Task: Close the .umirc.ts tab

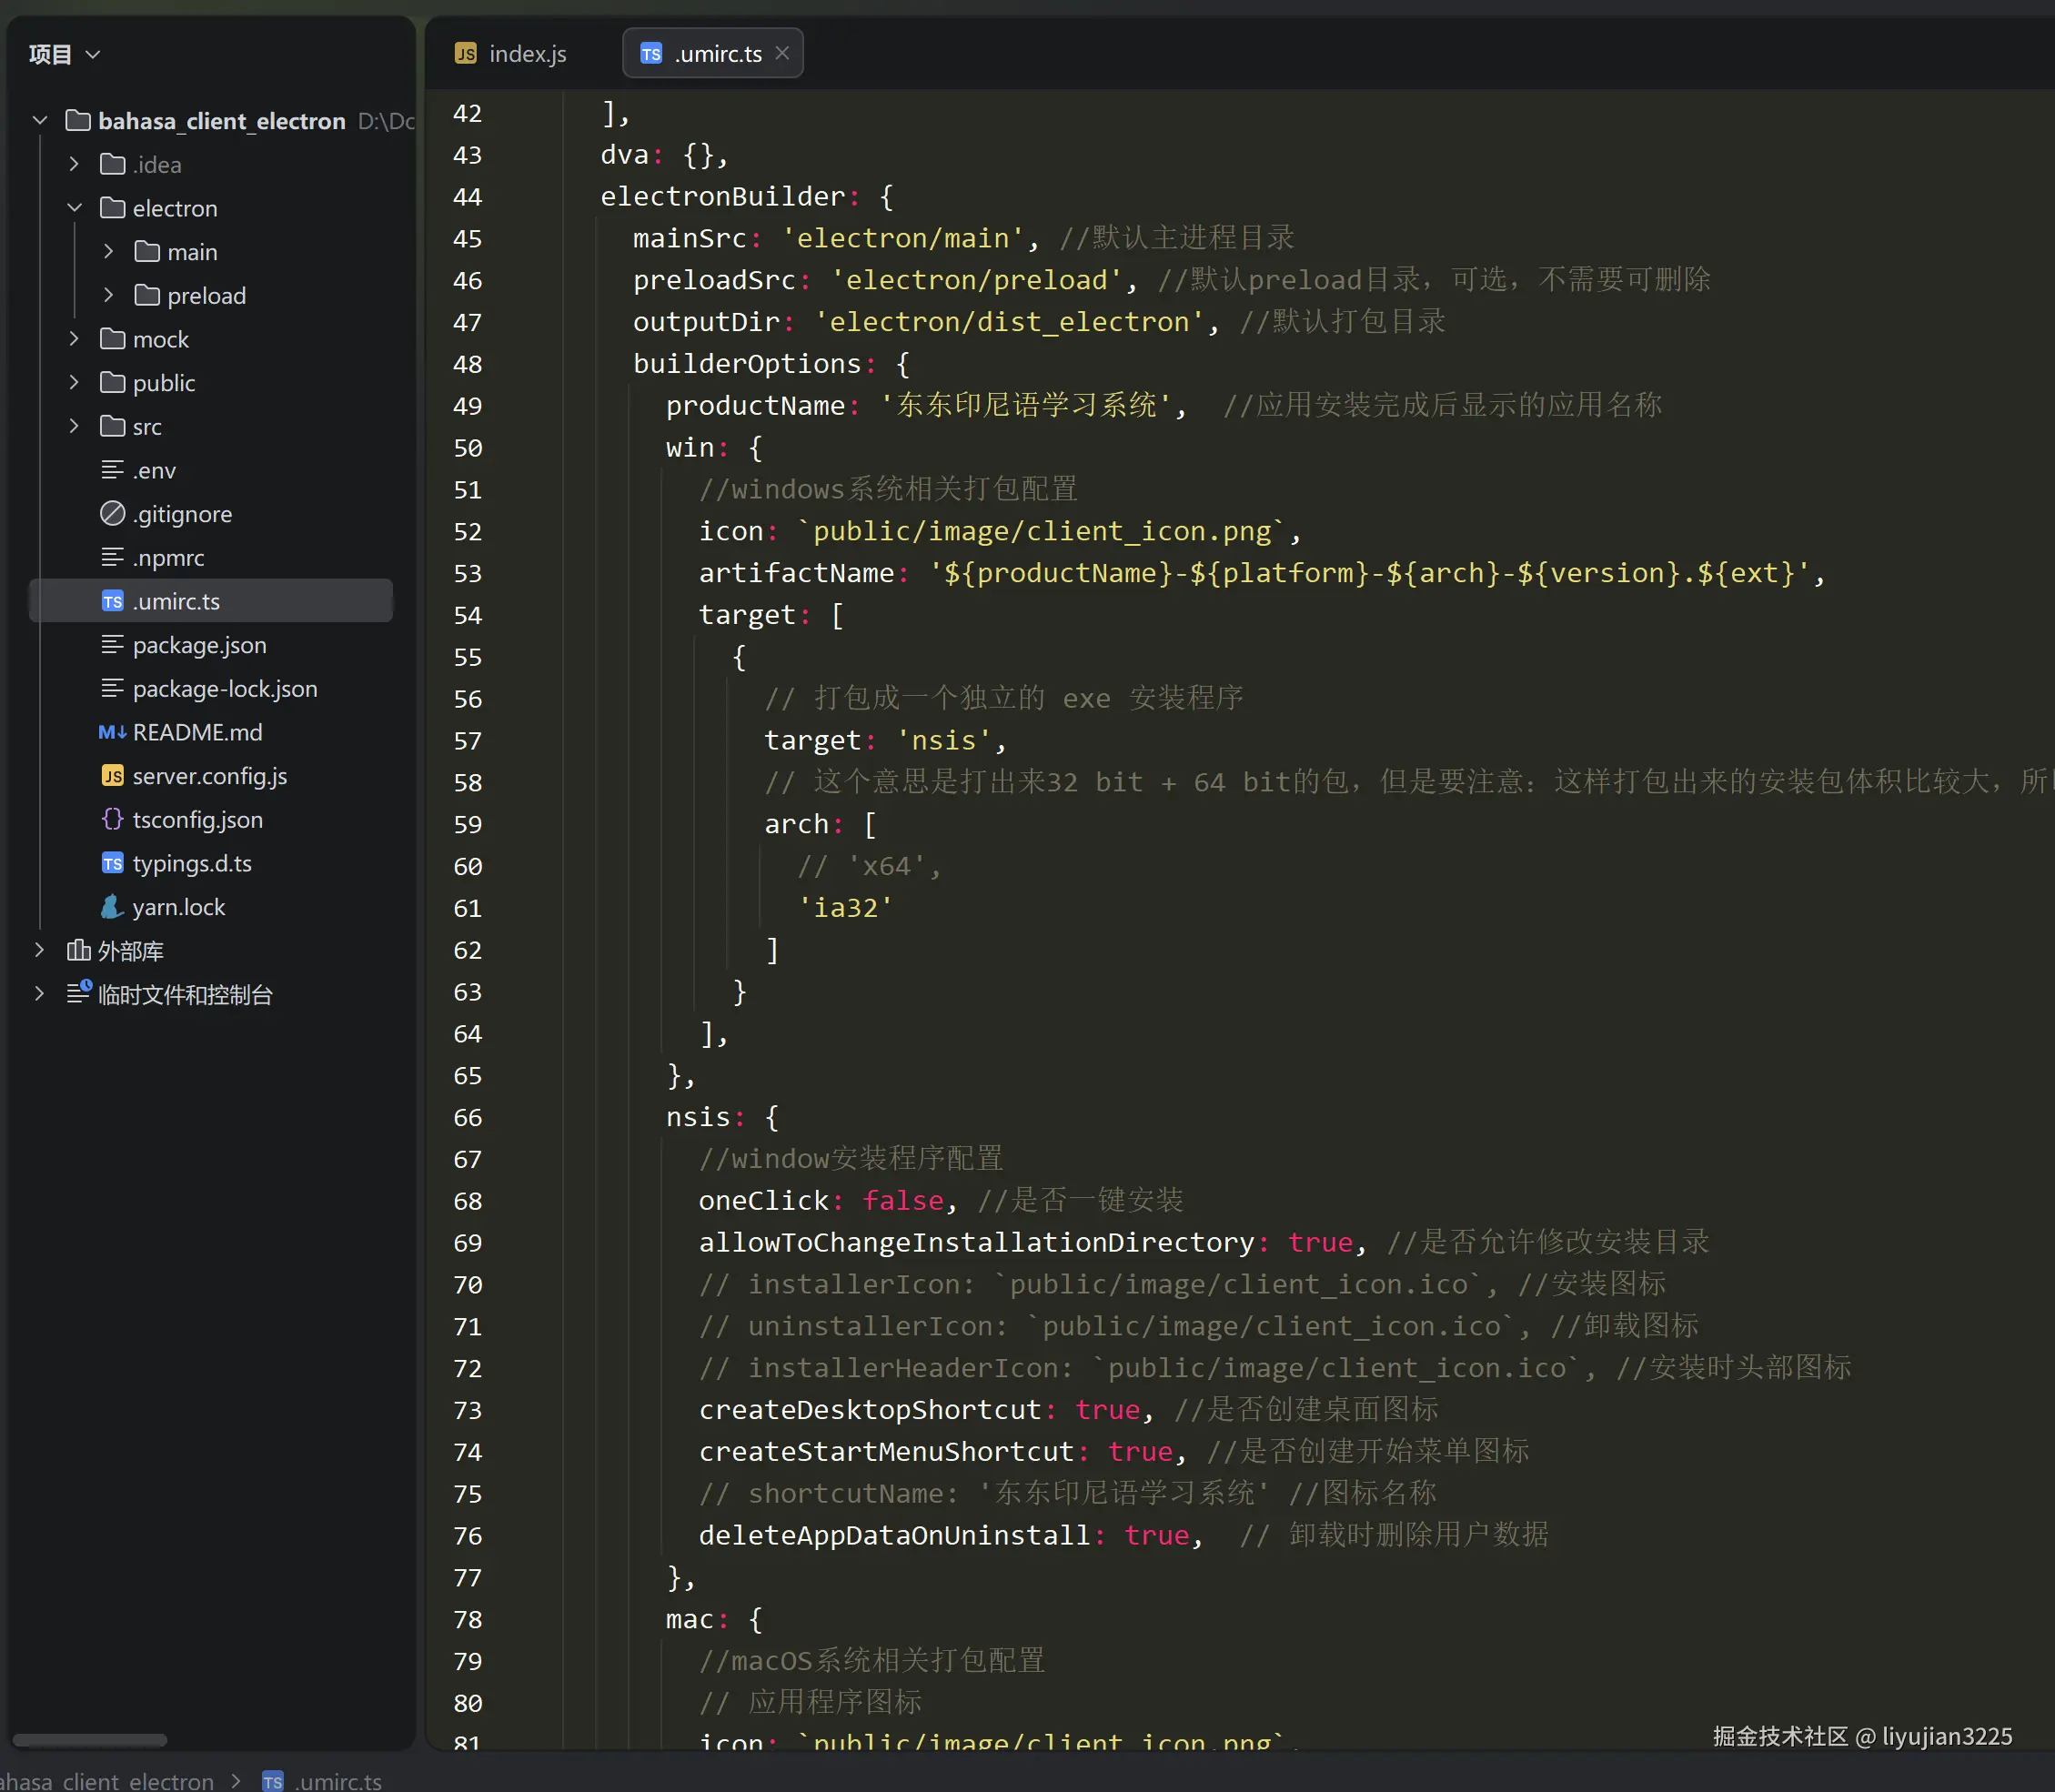Action: point(782,53)
